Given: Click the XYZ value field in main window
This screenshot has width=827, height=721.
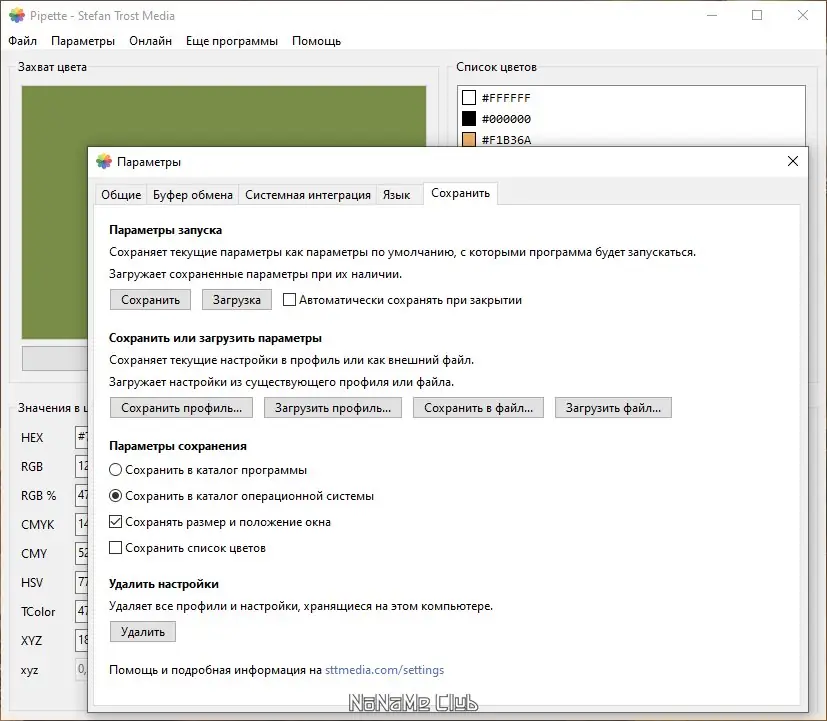Looking at the screenshot, I should [x=81, y=640].
